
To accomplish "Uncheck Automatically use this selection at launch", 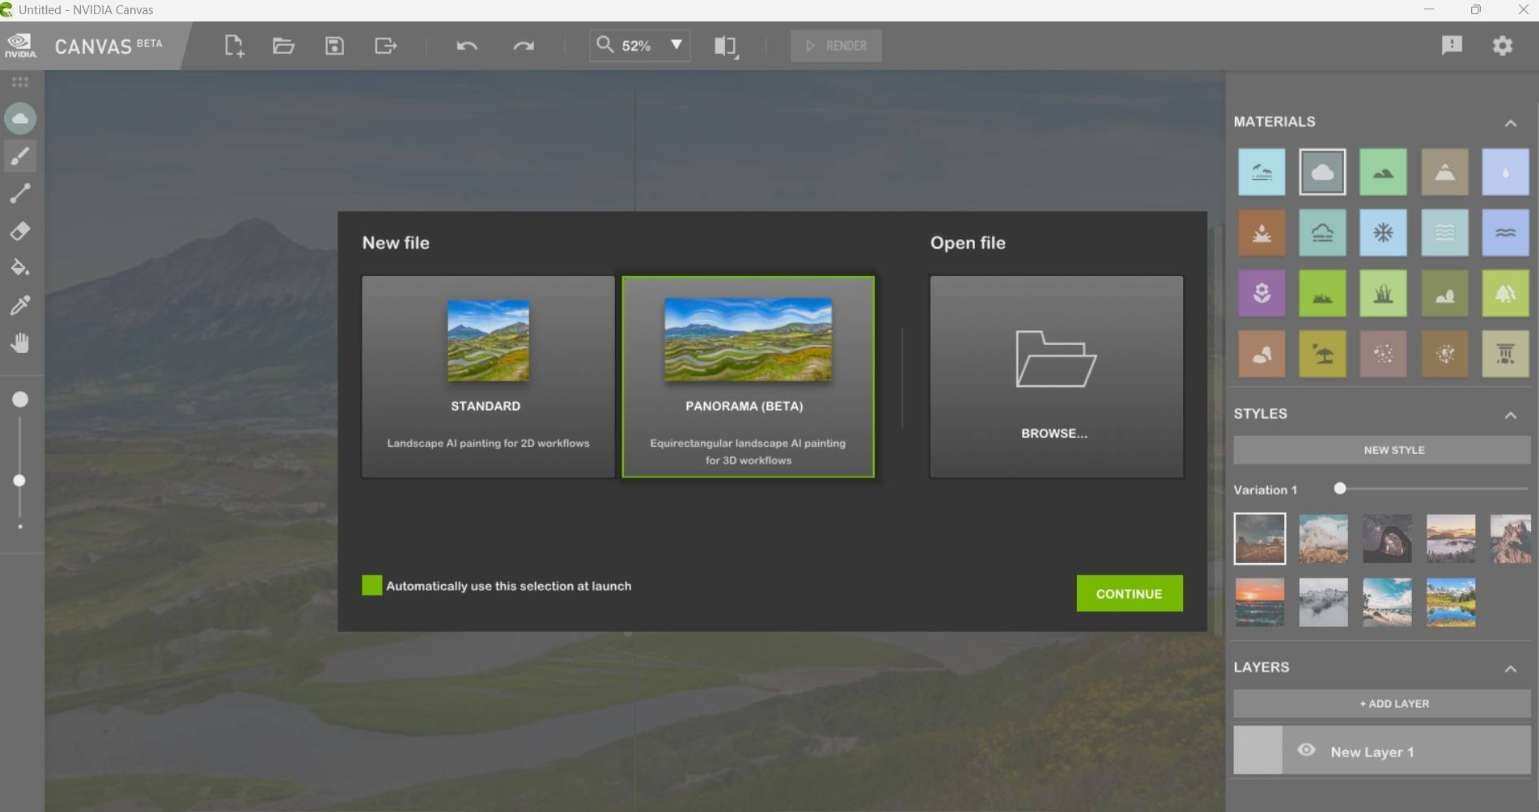I will [x=371, y=585].
